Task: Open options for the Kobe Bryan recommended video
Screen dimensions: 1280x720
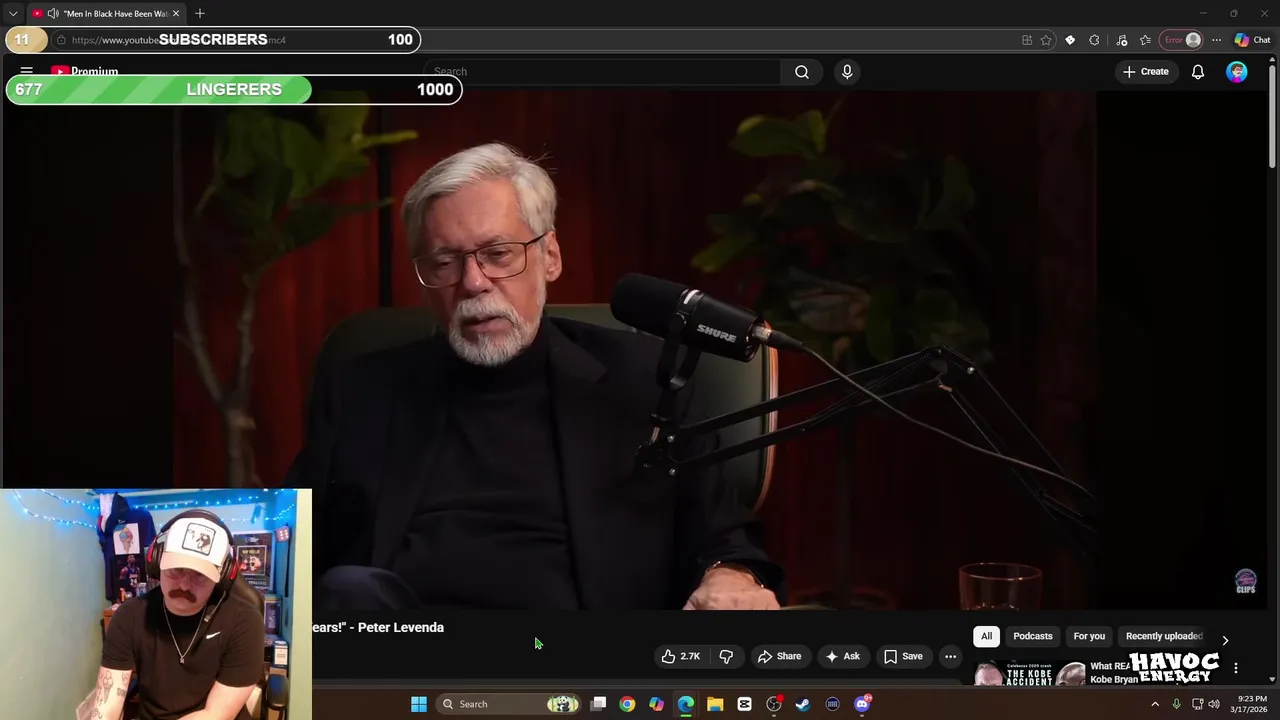Action: pyautogui.click(x=1236, y=668)
